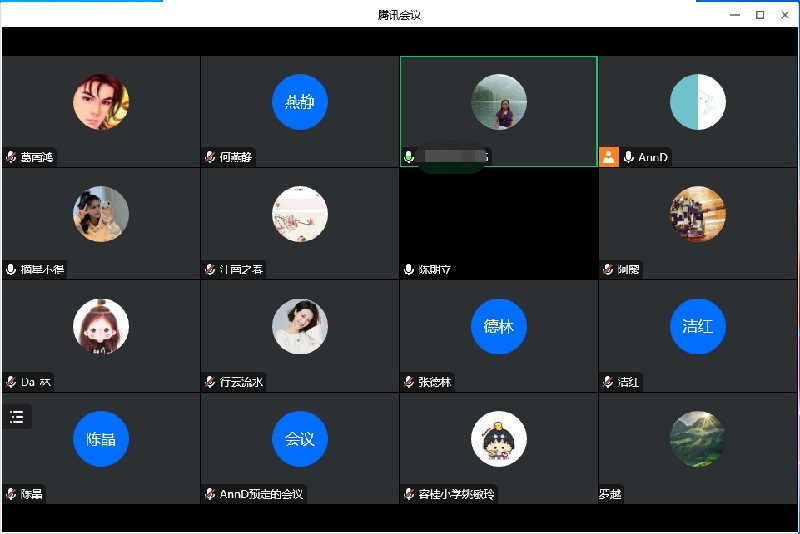This screenshot has width=800, height=534.
Task: Click the muted mic icon beside 陈晶's name
Action: pos(11,494)
